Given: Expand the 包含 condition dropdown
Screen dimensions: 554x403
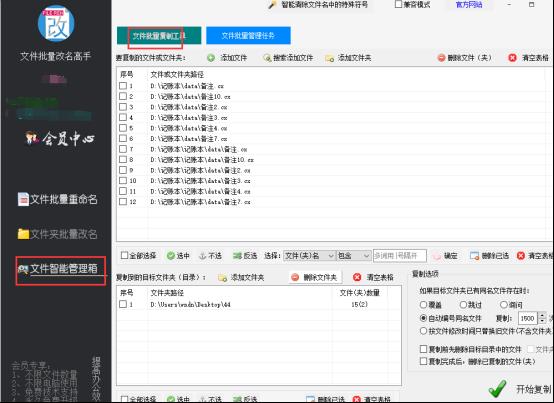Looking at the screenshot, I should click(366, 255).
